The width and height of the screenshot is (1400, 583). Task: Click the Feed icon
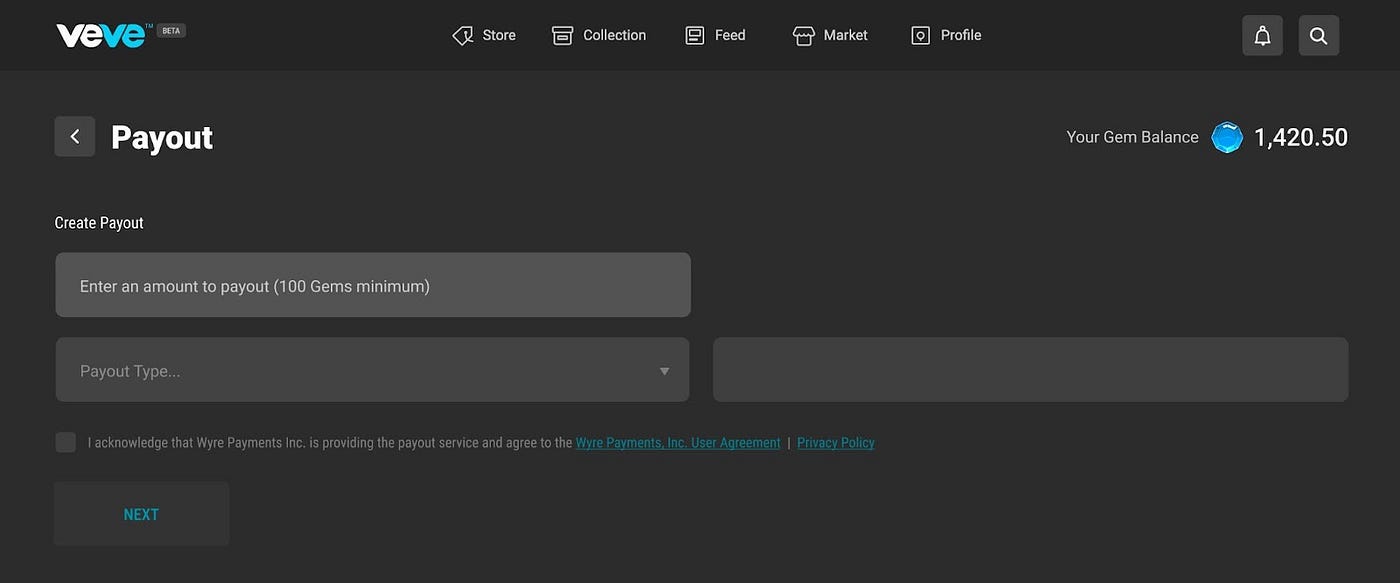coord(695,35)
